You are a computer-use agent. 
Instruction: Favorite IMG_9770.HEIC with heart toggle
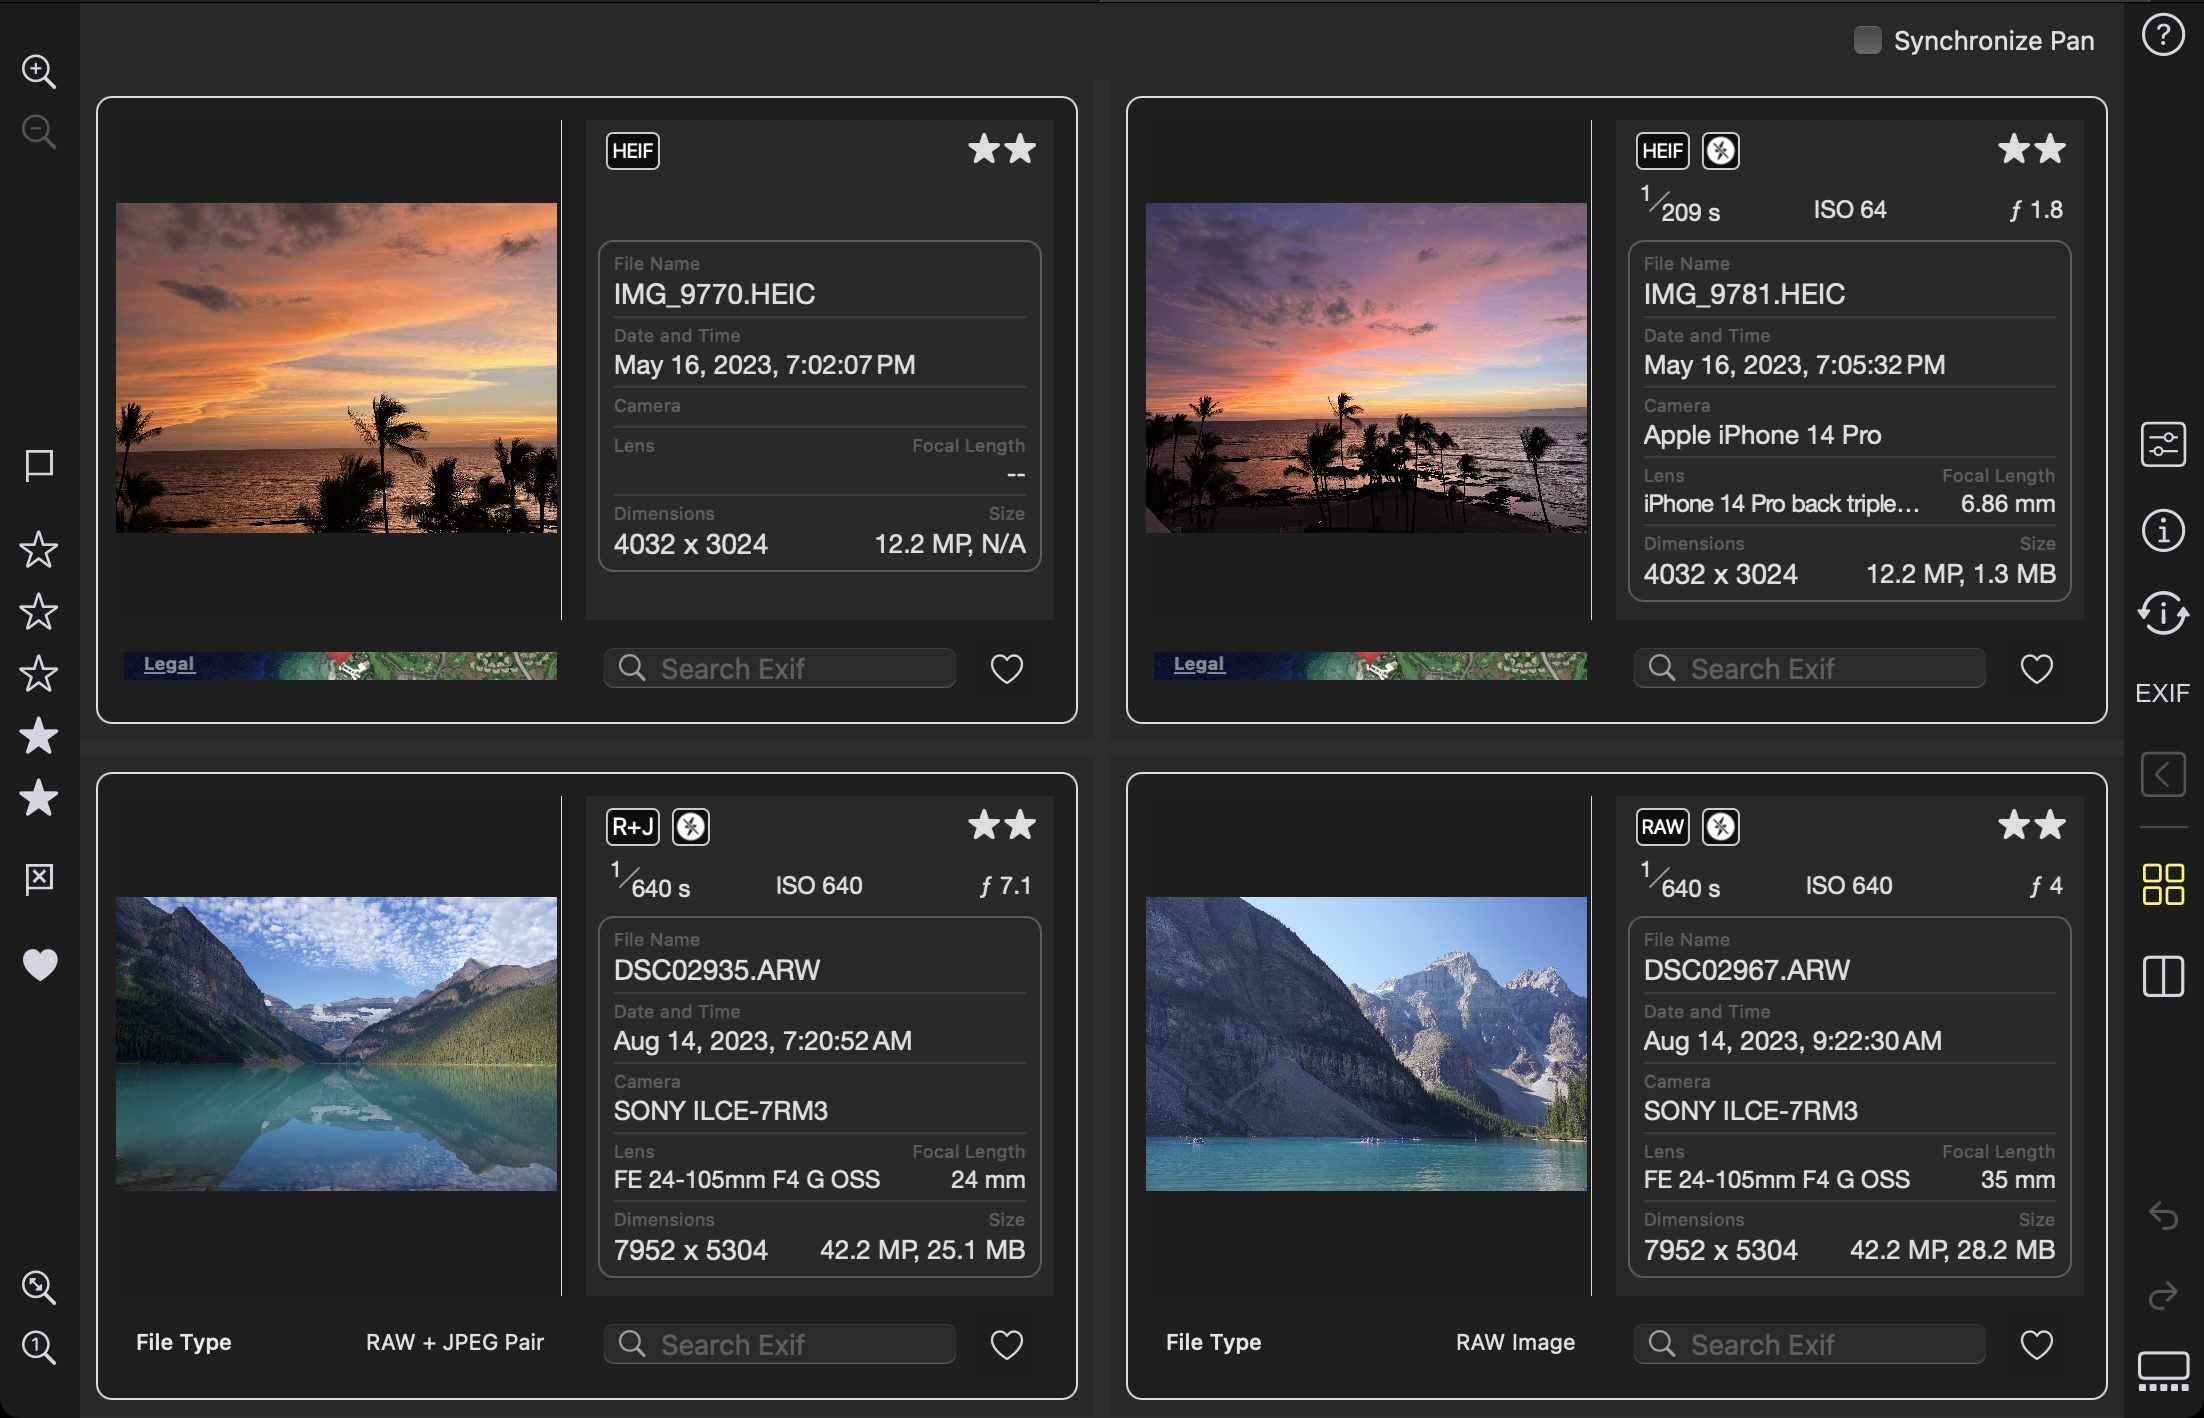pyautogui.click(x=1006, y=669)
